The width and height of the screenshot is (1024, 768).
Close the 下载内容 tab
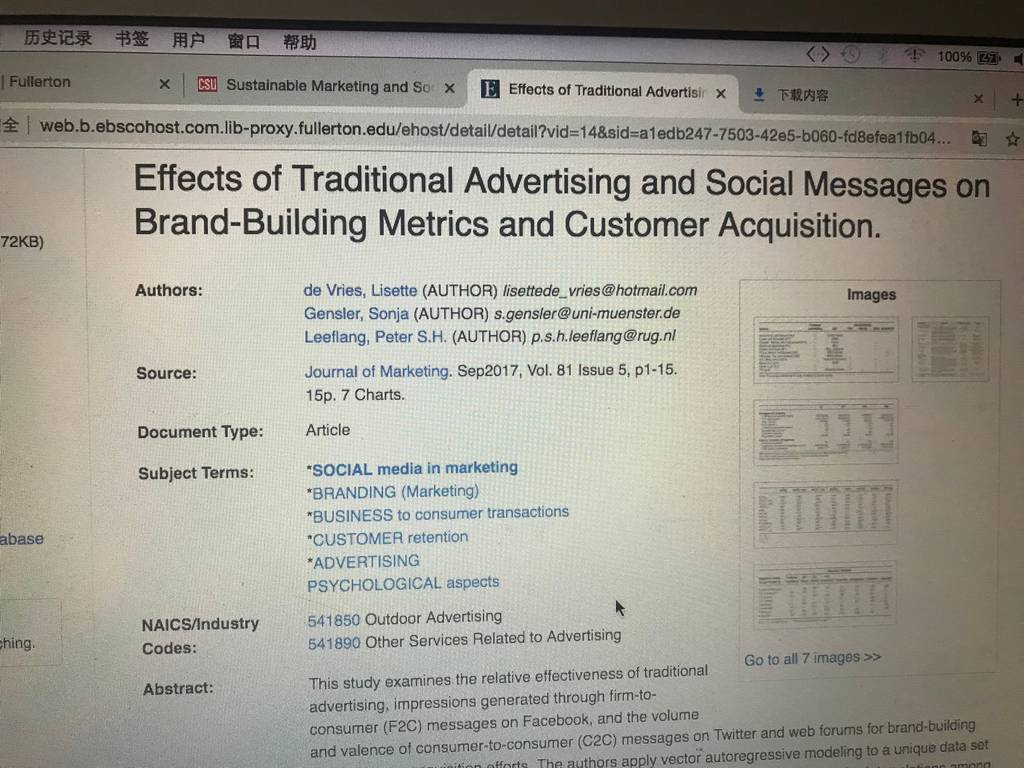coord(978,99)
